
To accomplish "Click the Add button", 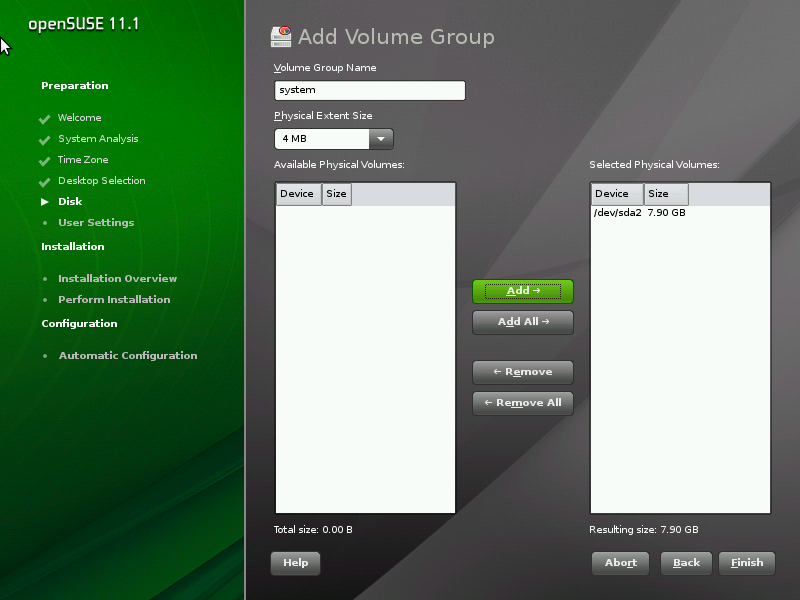I will point(522,291).
